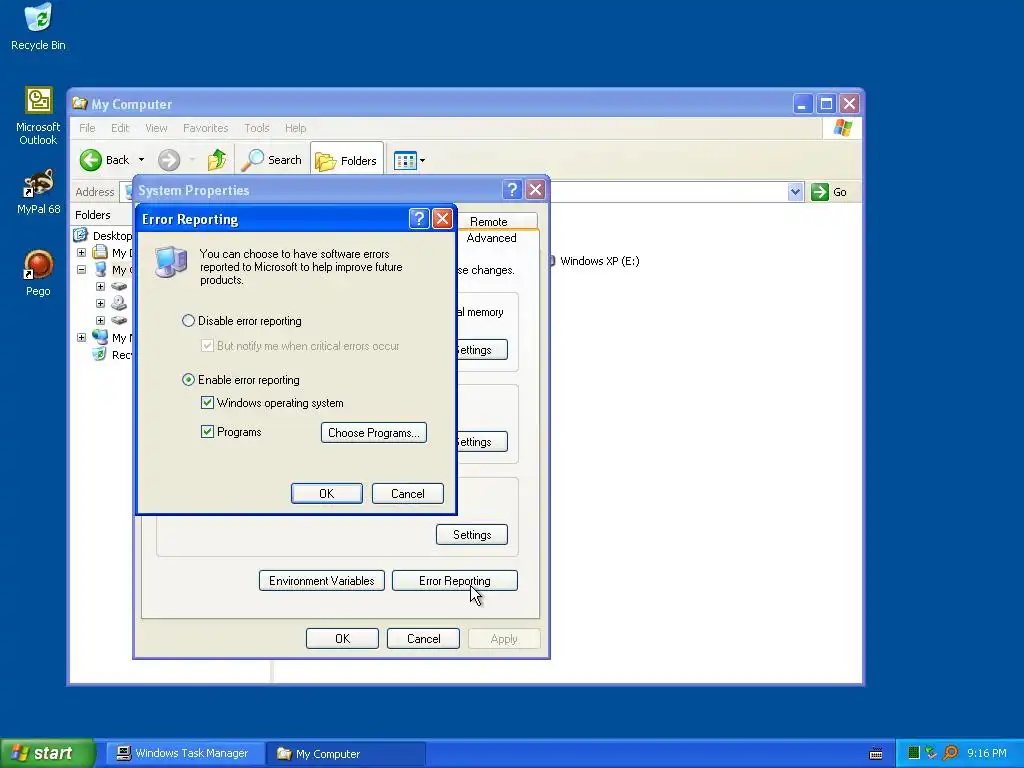This screenshot has height=768, width=1024.
Task: Click the 9:16 PM taskbar clock
Action: (986, 753)
